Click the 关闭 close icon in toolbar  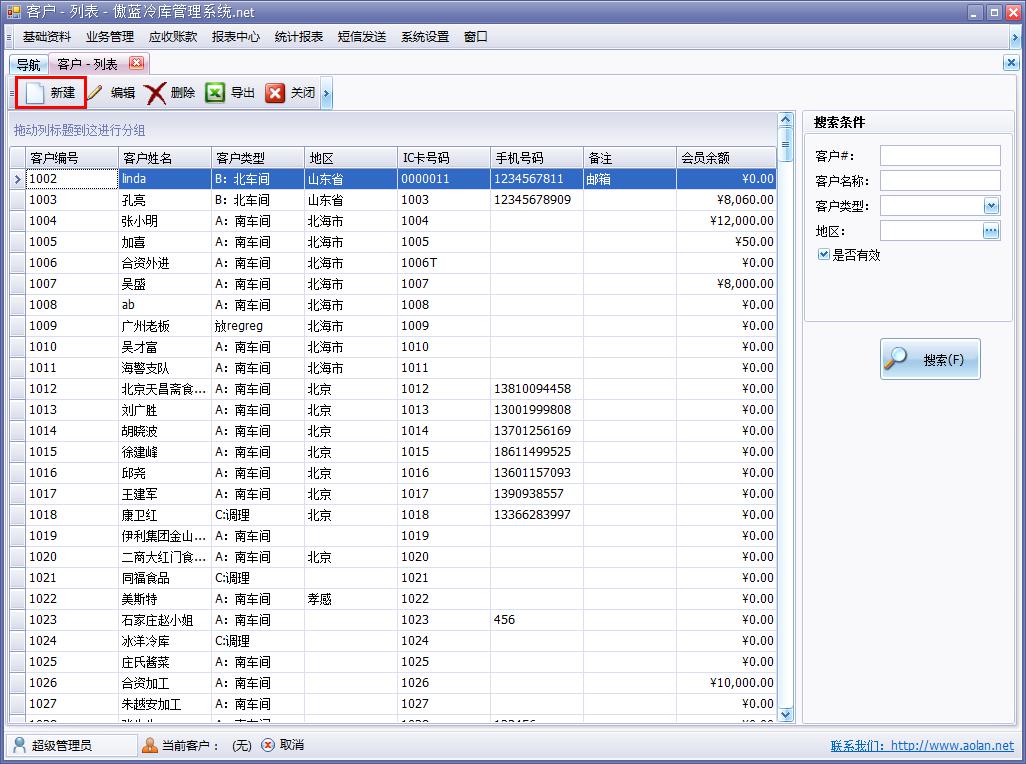click(275, 93)
